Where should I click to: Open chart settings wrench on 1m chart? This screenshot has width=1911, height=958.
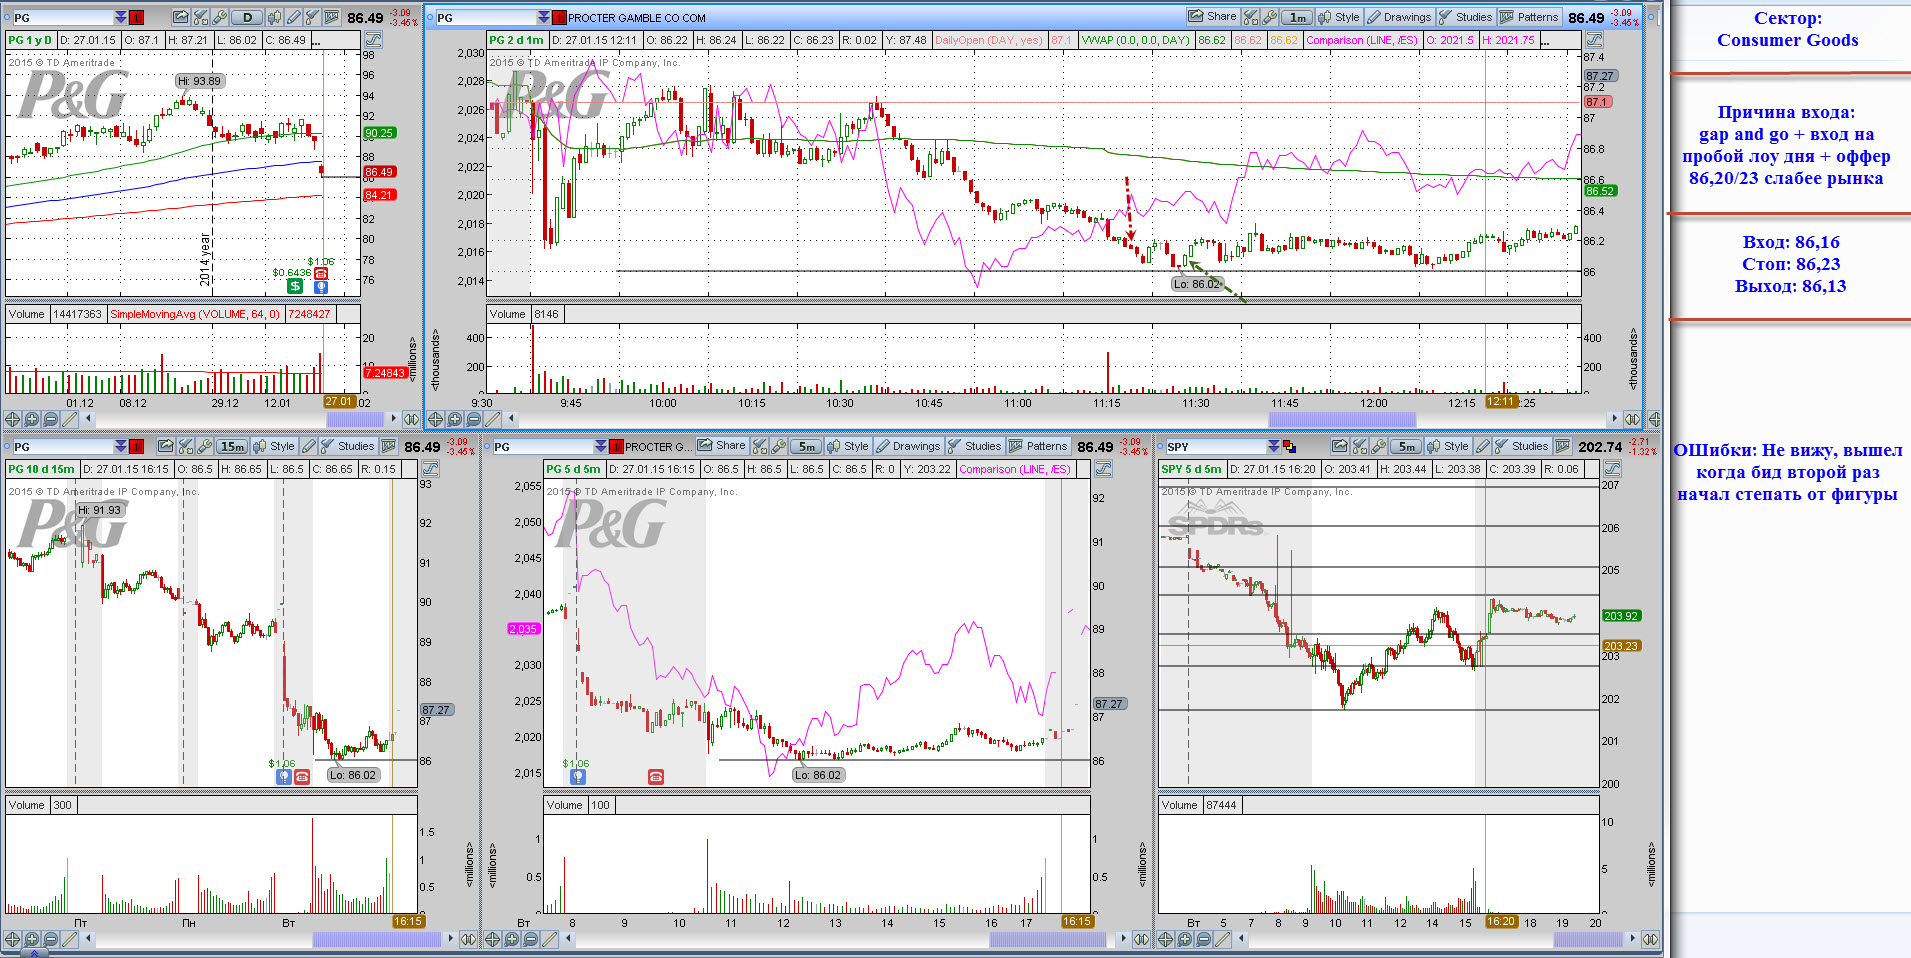1269,17
